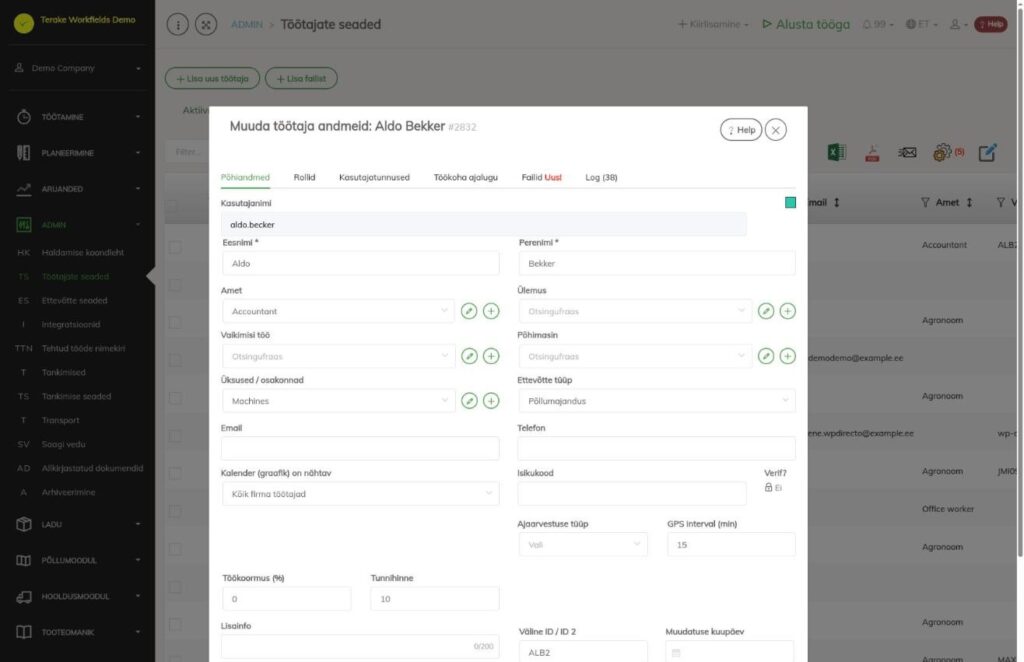Edit the Ülemus entry with the pencil icon

(x=766, y=311)
